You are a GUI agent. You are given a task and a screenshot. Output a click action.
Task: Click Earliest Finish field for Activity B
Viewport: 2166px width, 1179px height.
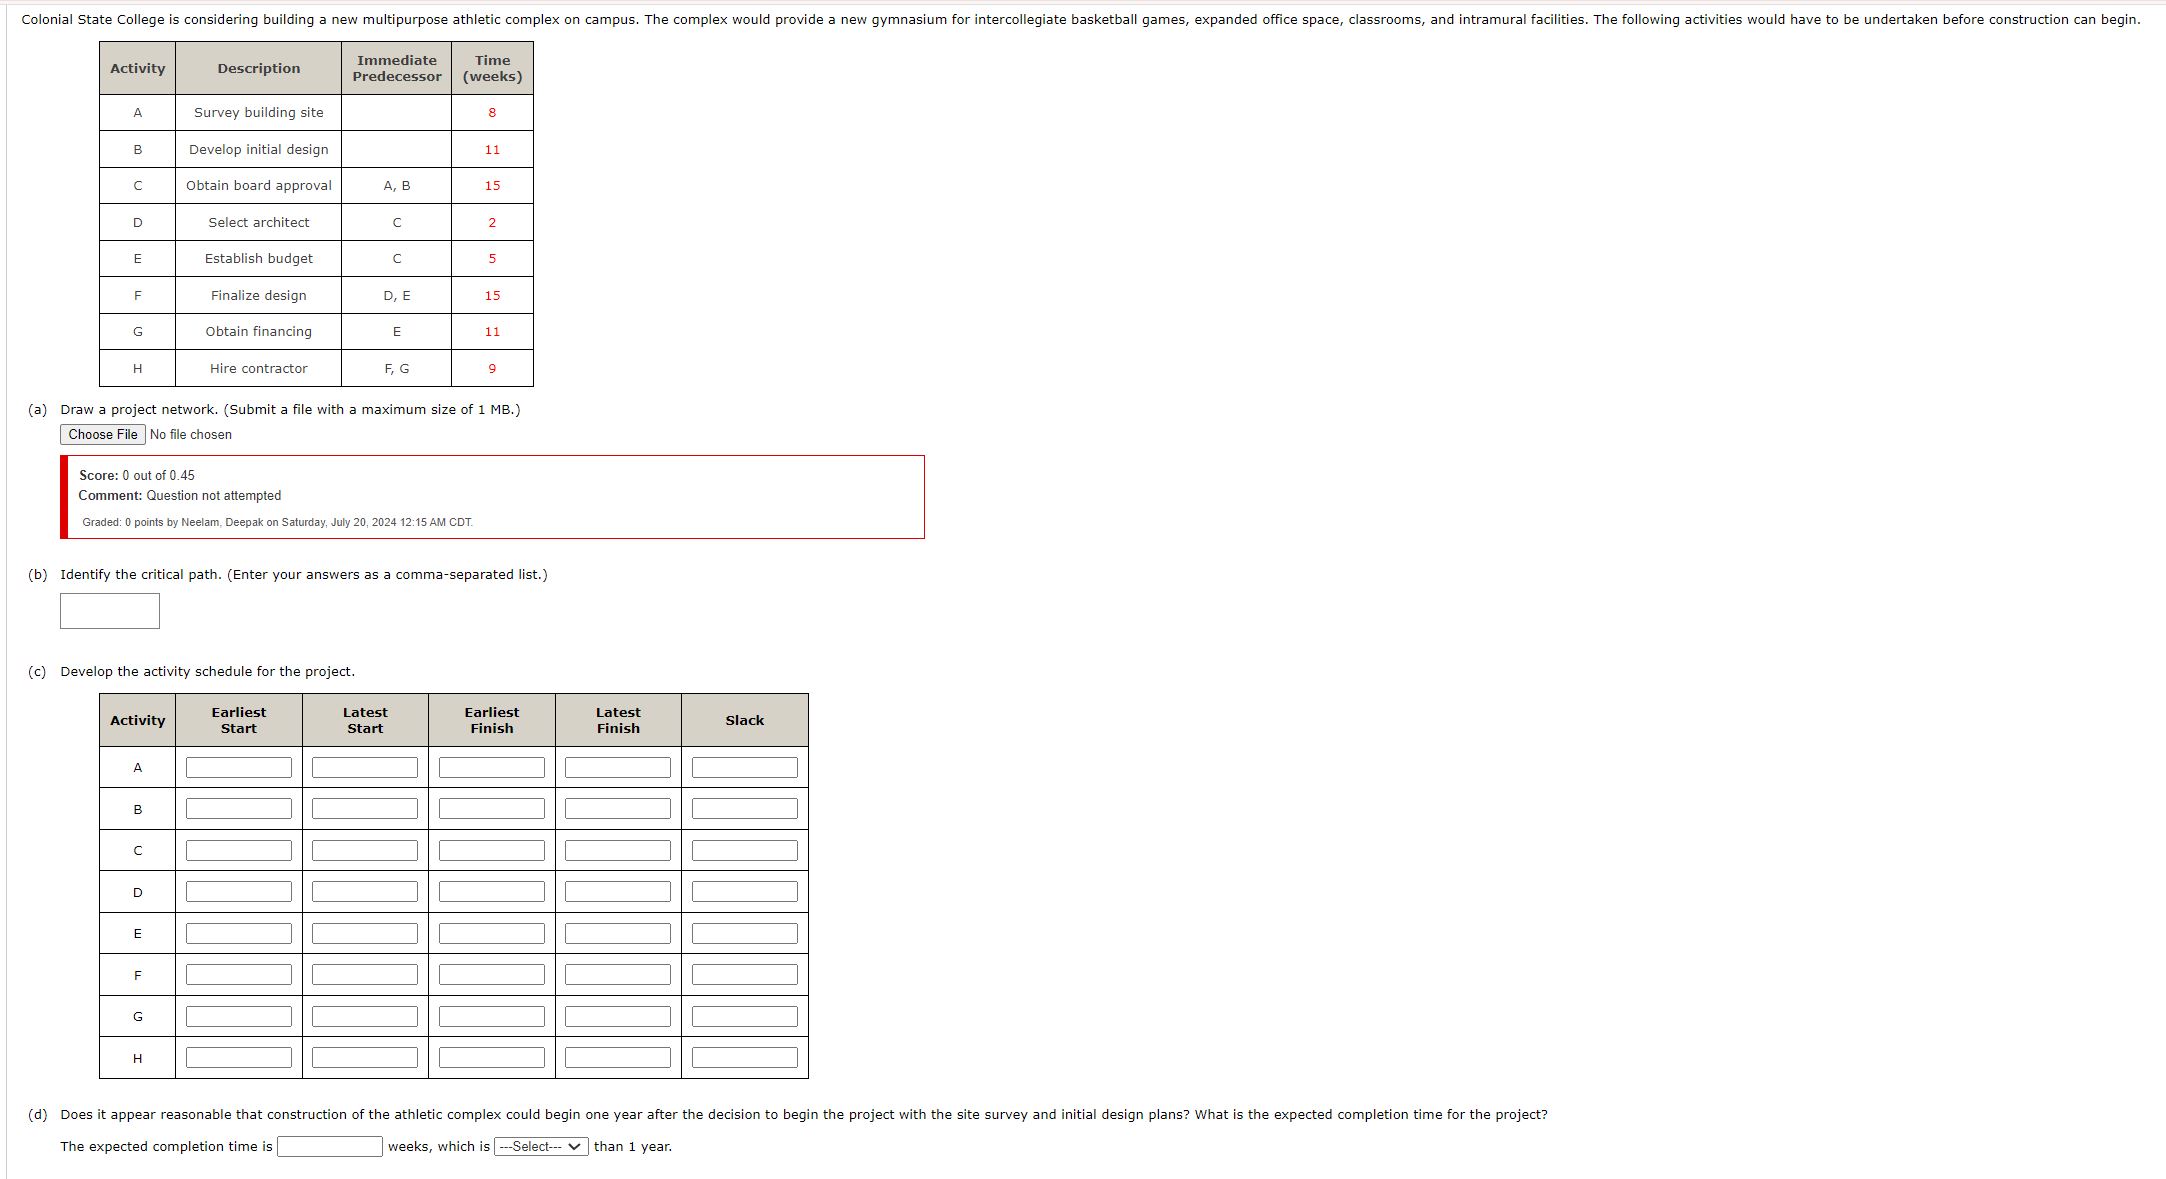[490, 808]
